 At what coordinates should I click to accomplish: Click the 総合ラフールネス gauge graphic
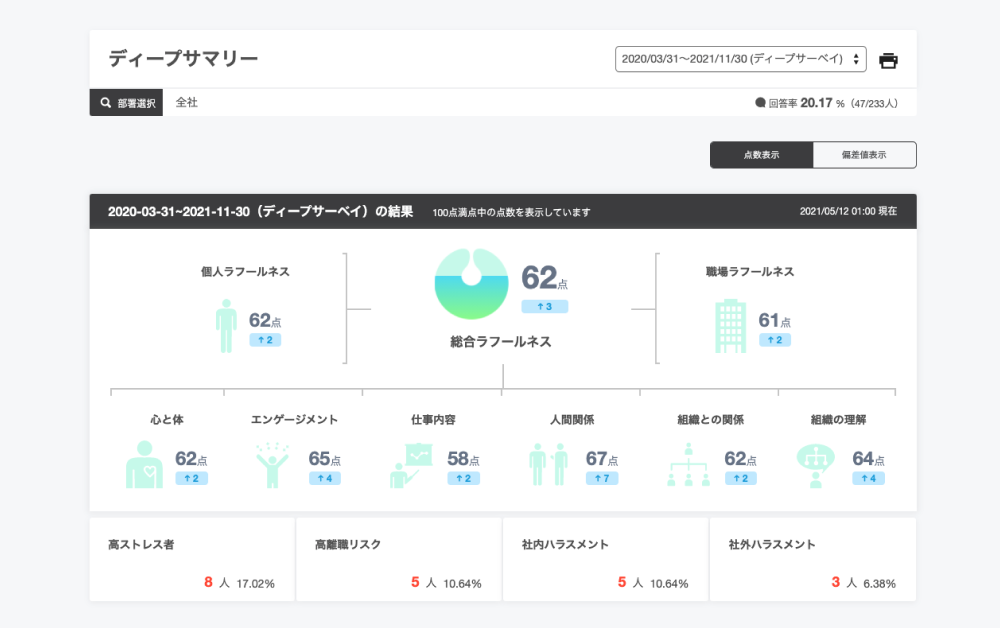coord(471,284)
